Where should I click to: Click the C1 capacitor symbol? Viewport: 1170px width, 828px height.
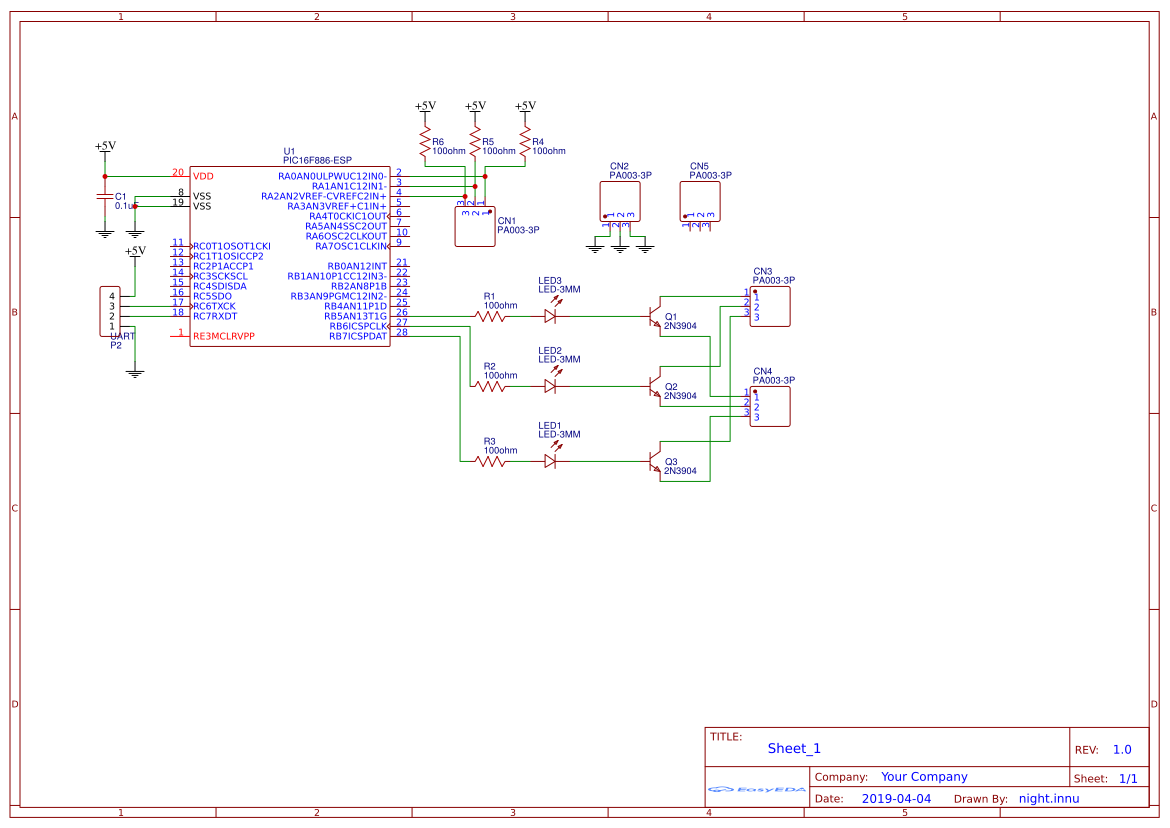click(105, 198)
